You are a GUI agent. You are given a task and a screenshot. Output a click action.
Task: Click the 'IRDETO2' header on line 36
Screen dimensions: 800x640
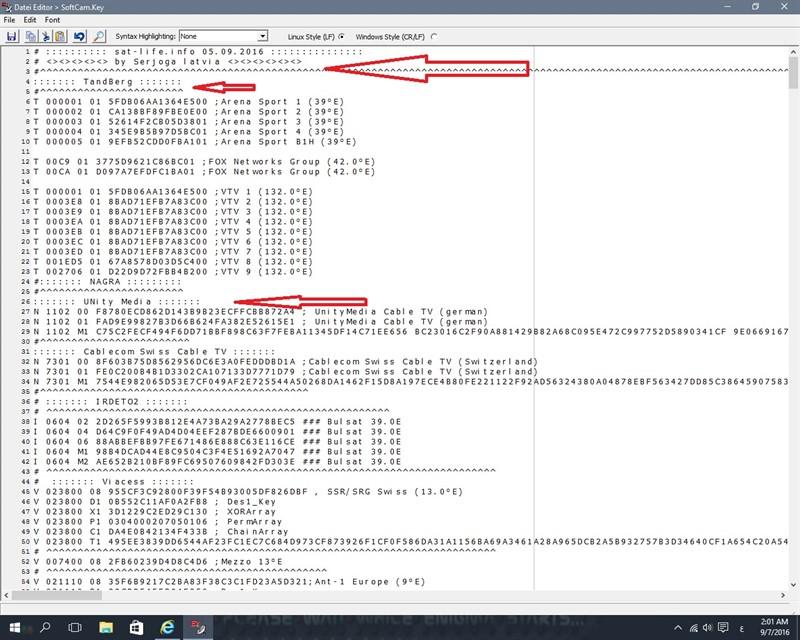(x=117, y=402)
